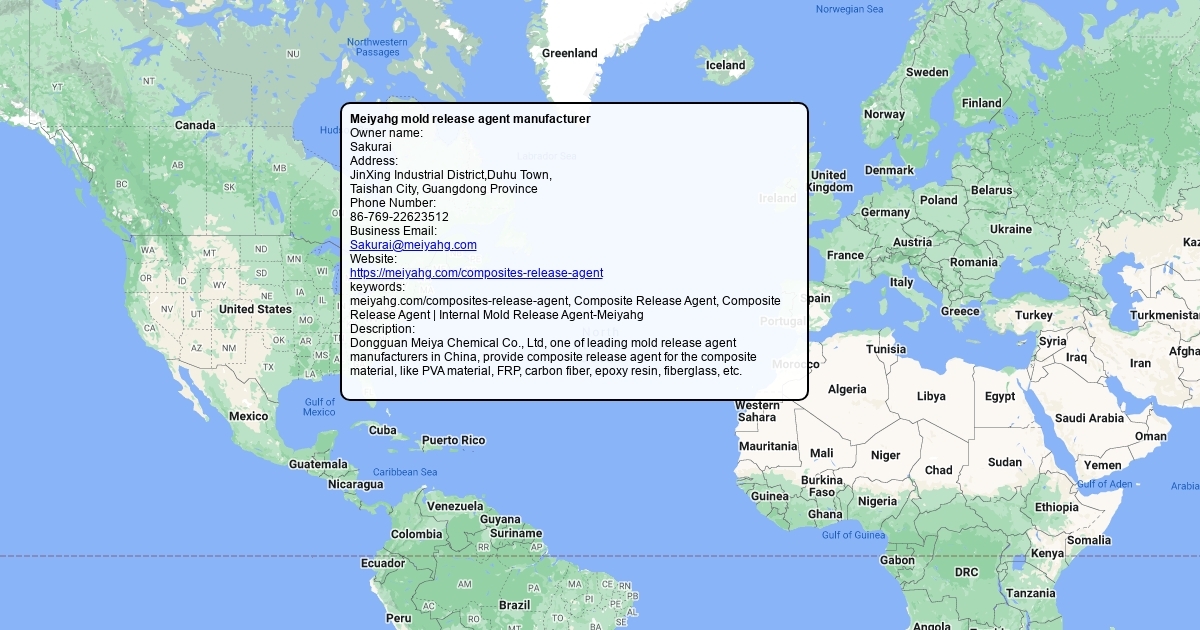The height and width of the screenshot is (630, 1200).
Task: Click the Tanzania map label
Action: [x=1030, y=593]
